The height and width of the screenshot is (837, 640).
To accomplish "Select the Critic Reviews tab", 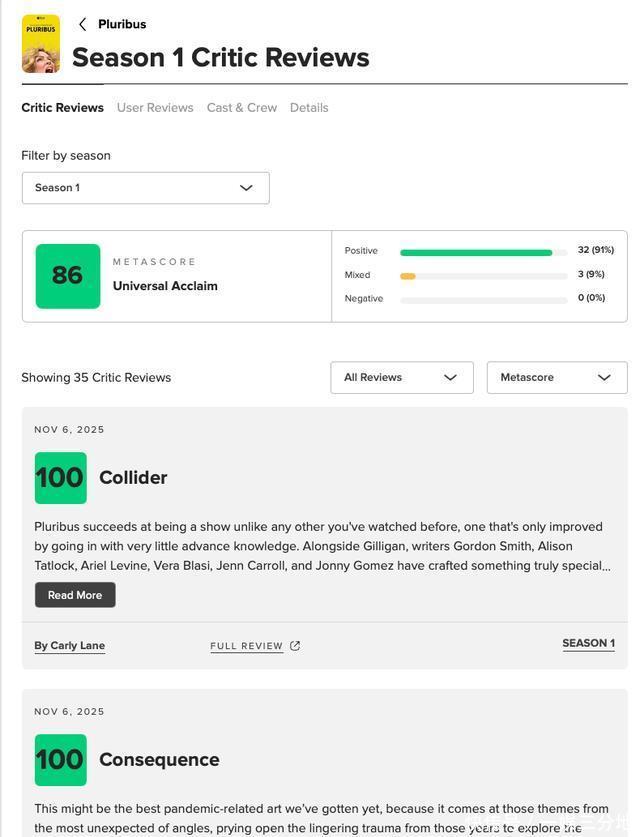I will [x=62, y=108].
